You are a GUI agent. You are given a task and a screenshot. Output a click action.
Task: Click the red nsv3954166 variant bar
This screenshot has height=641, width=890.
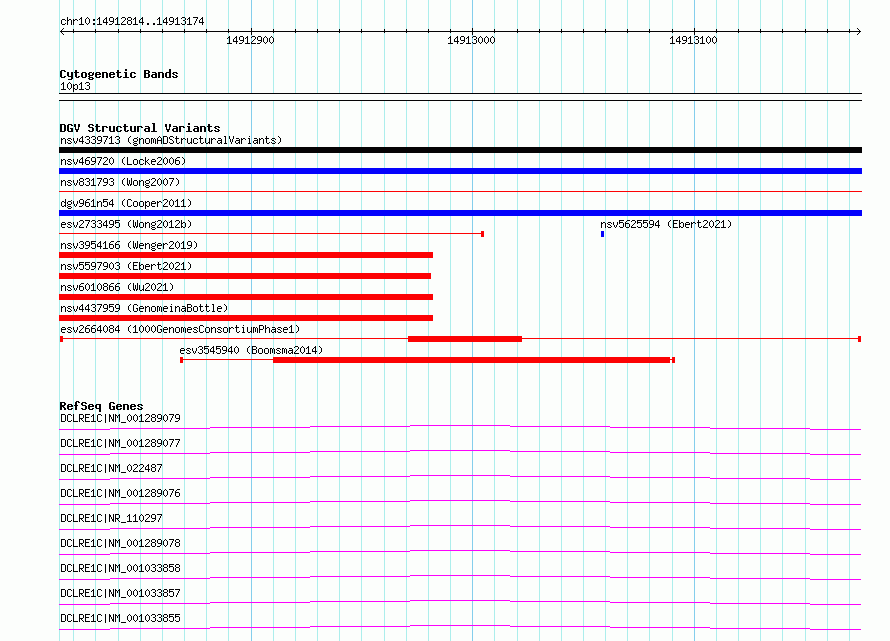coord(246,255)
